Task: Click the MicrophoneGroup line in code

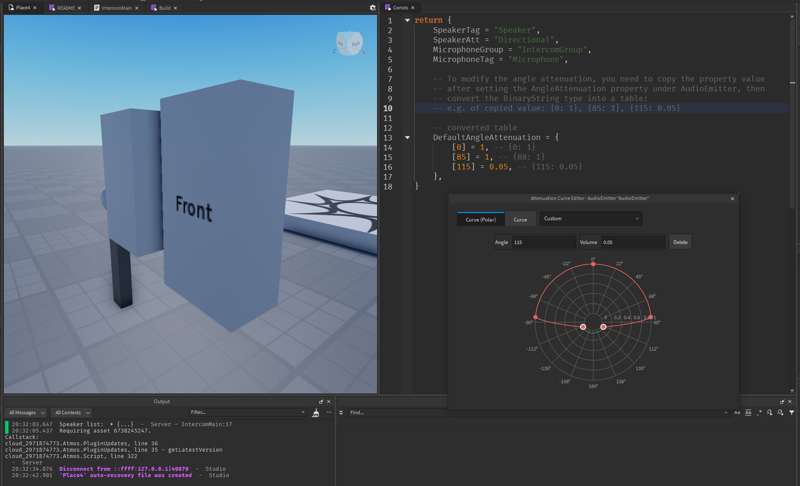Action: pos(511,49)
